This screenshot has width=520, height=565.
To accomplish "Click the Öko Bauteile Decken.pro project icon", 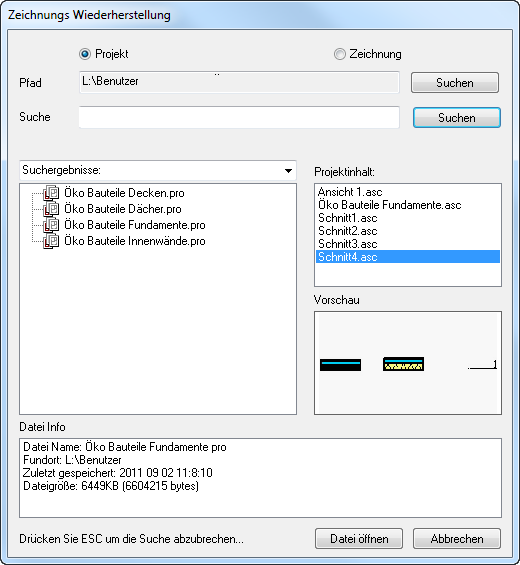I will point(51,193).
